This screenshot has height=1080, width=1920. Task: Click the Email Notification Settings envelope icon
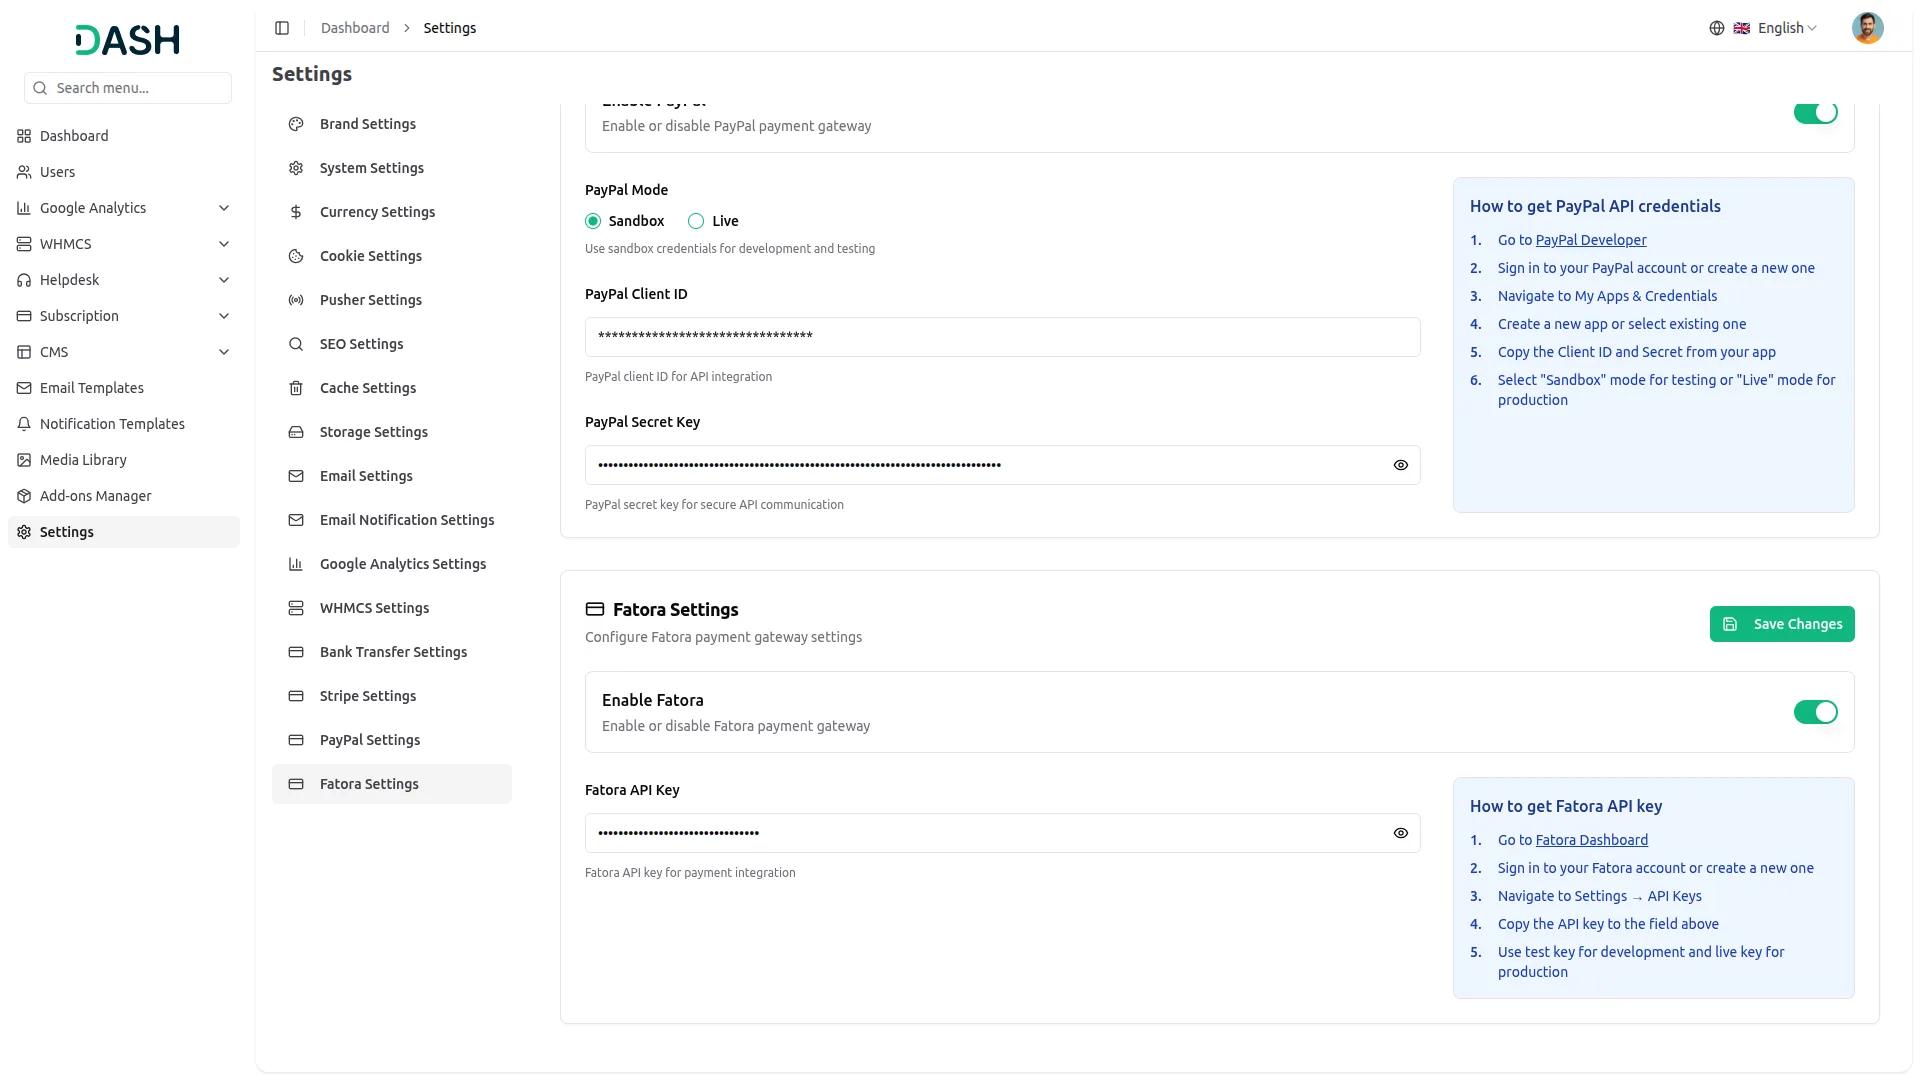coord(296,520)
